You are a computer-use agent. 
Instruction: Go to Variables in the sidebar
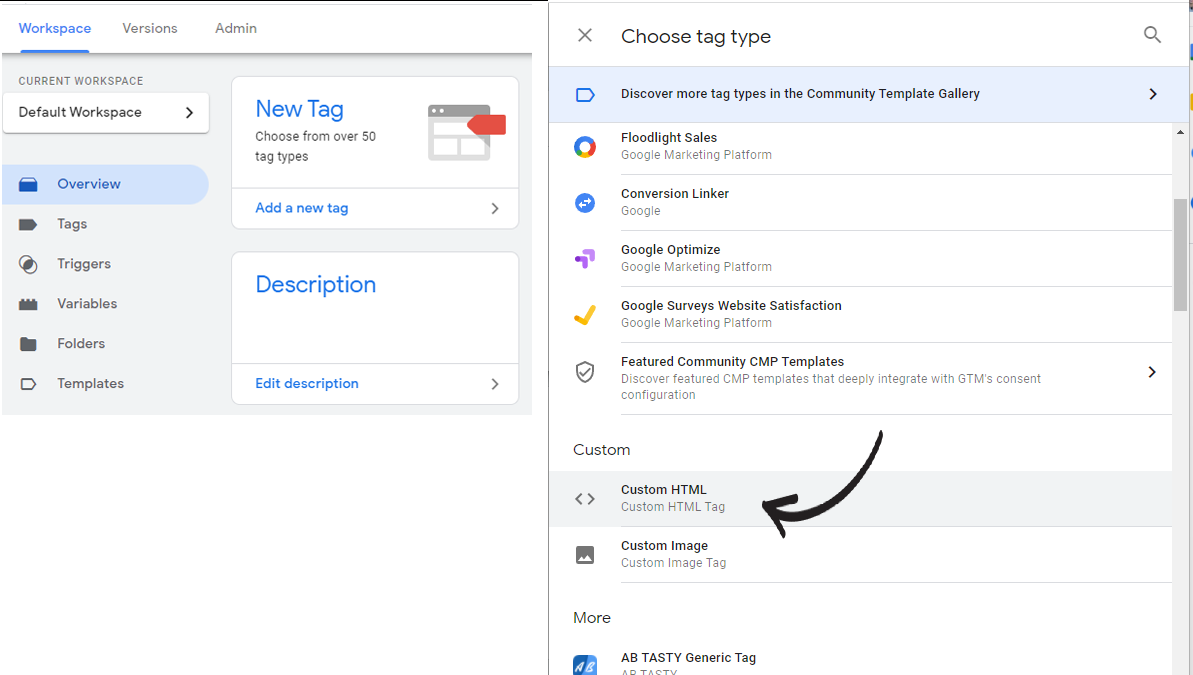(x=87, y=304)
